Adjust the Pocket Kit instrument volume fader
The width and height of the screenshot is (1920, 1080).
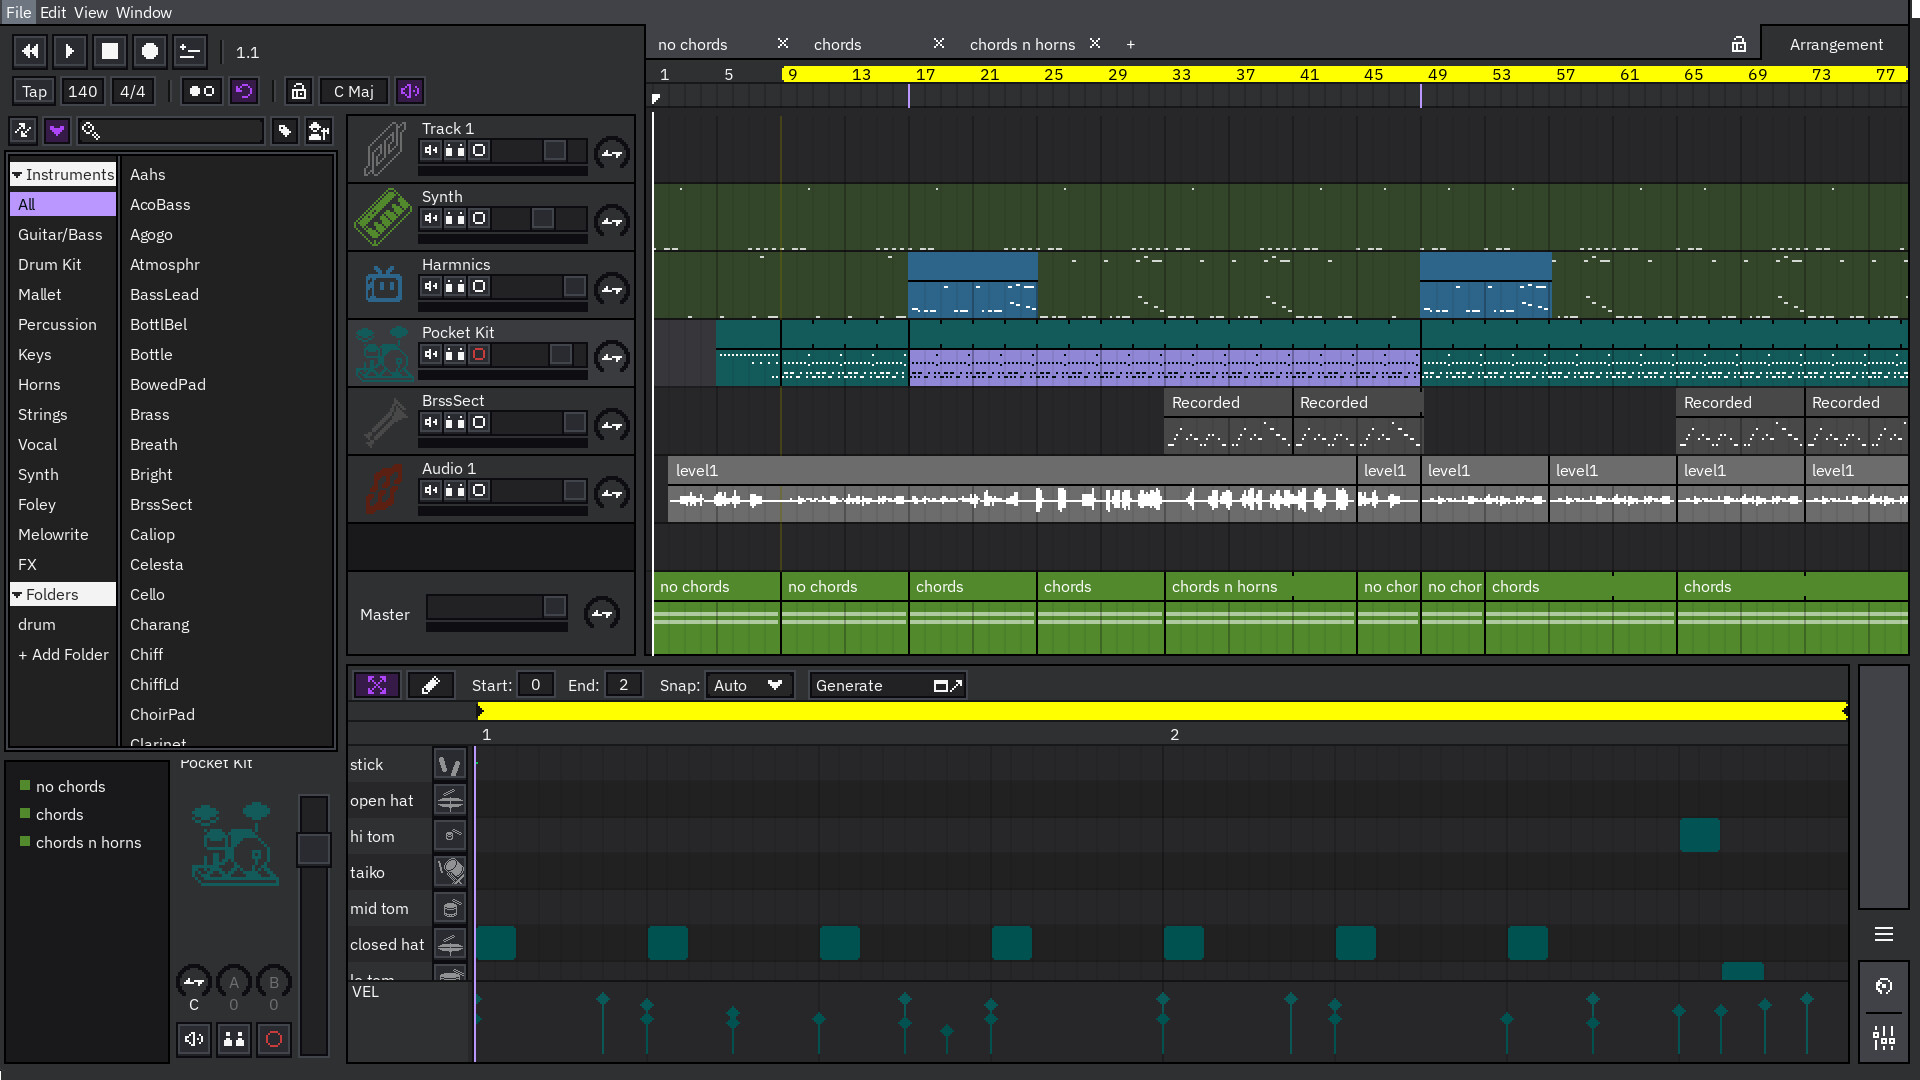pos(314,850)
